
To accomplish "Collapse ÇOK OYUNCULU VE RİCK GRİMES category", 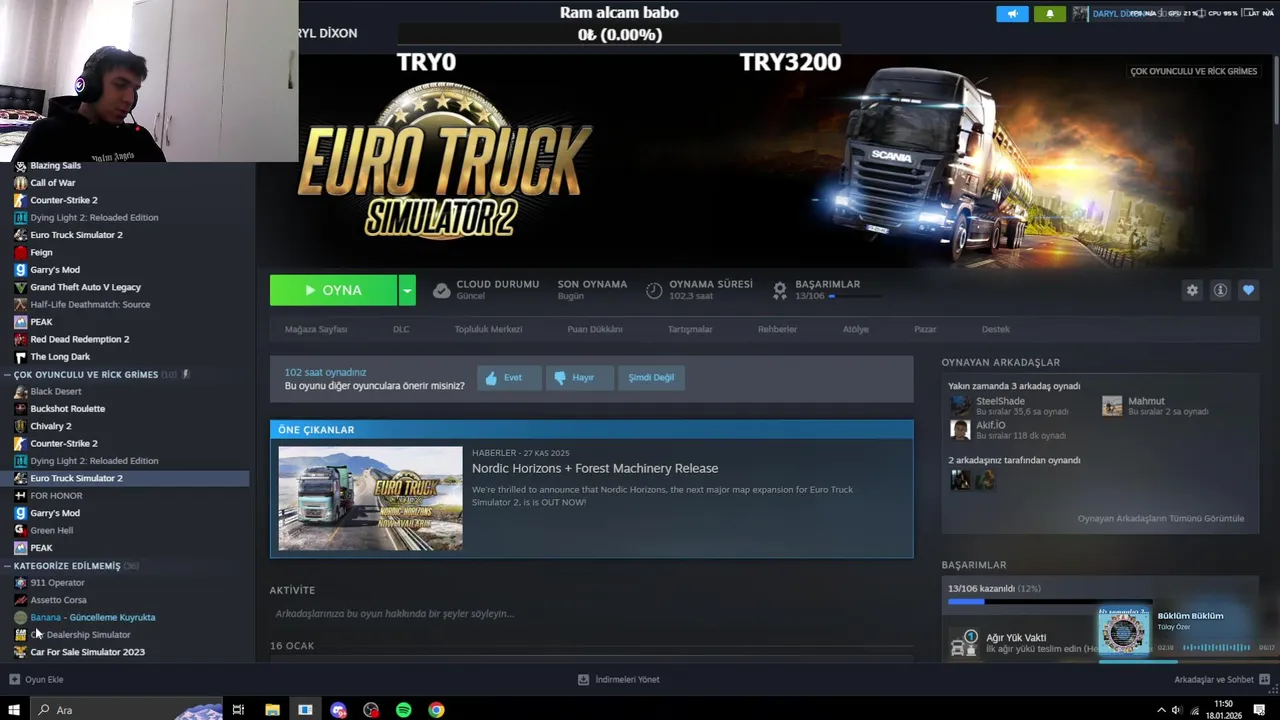I will point(8,374).
